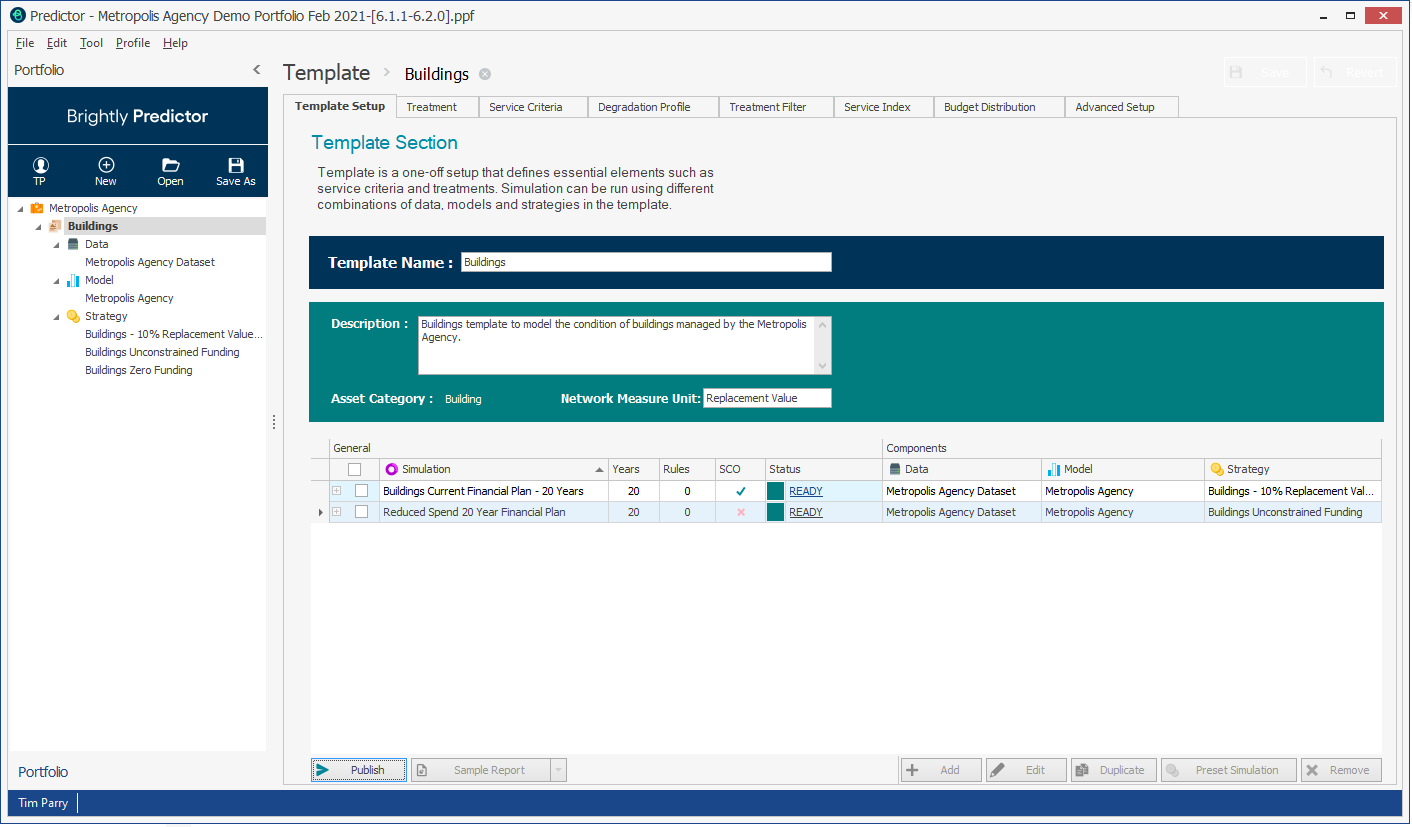Click the Add simulation button
Screen dimensions: 1412x827
pyautogui.click(x=940, y=770)
